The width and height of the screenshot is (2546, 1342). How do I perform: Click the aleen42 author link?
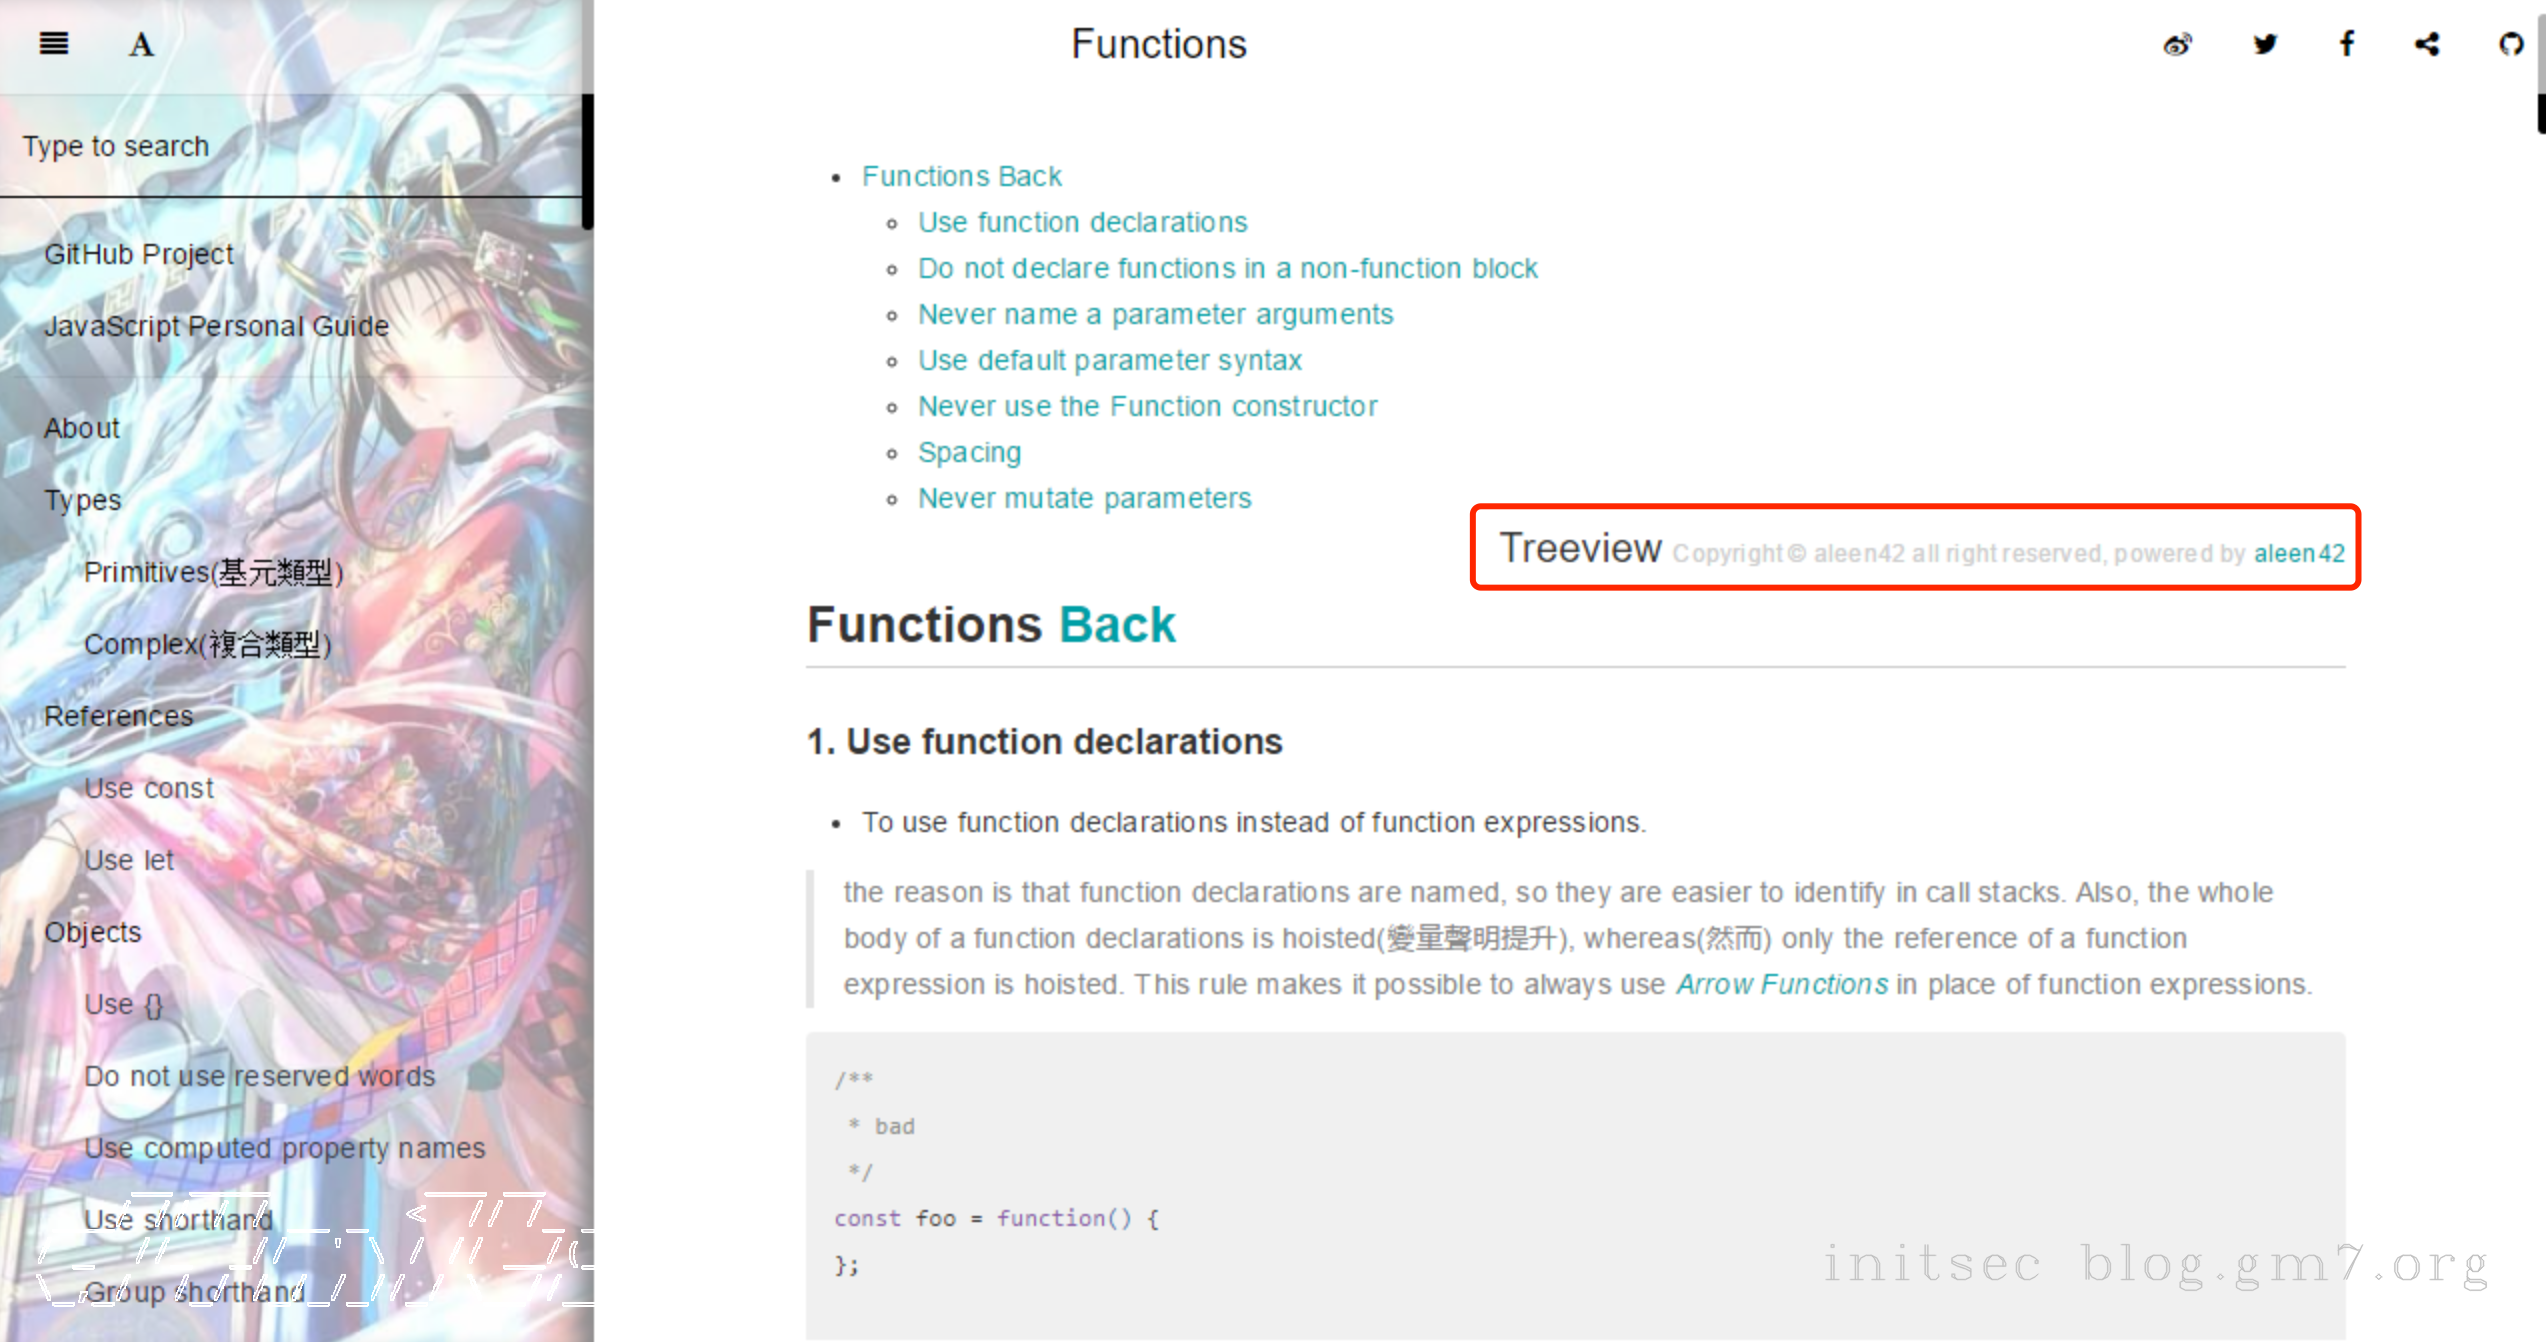(x=2299, y=553)
